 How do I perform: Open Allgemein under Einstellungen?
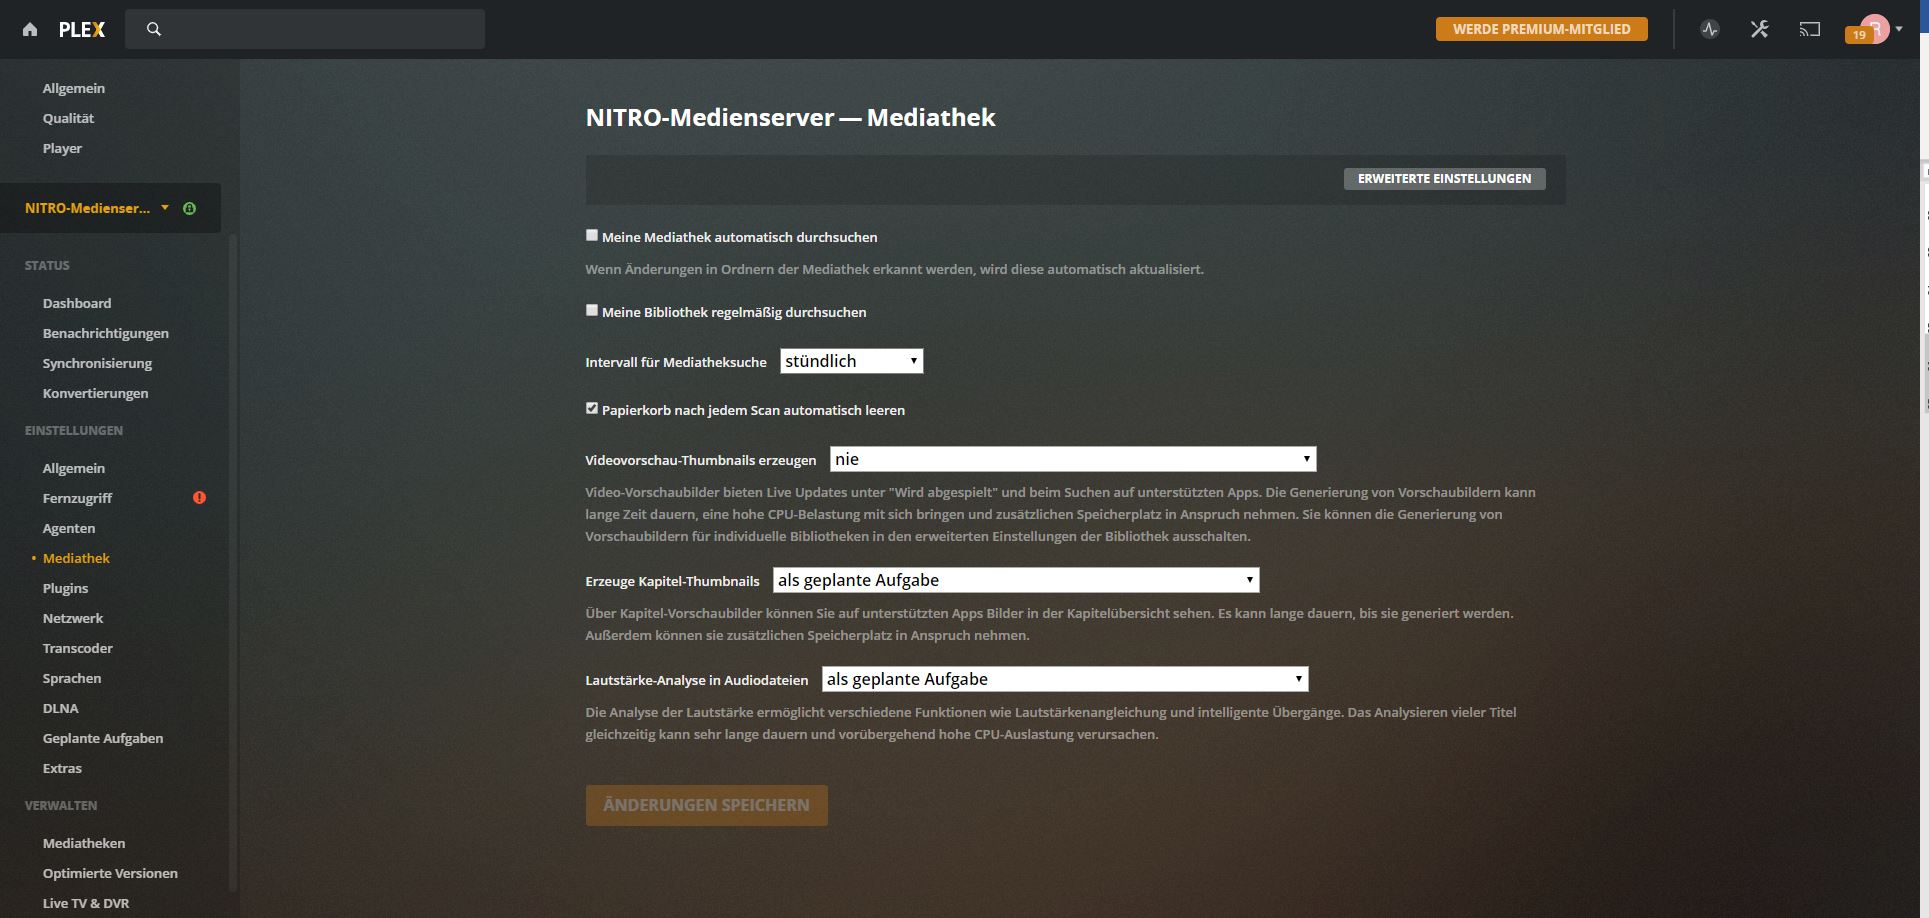[x=74, y=468]
